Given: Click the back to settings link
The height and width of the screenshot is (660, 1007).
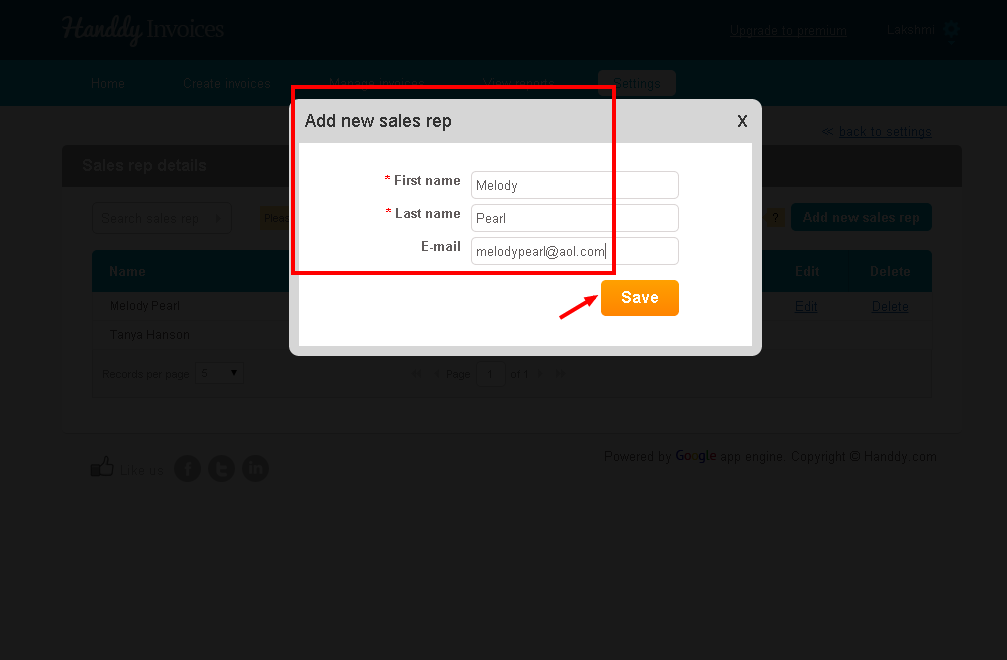Looking at the screenshot, I should [x=885, y=132].
